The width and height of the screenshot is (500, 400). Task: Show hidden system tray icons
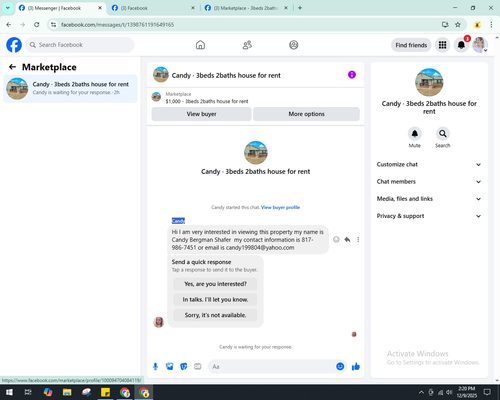(421, 392)
